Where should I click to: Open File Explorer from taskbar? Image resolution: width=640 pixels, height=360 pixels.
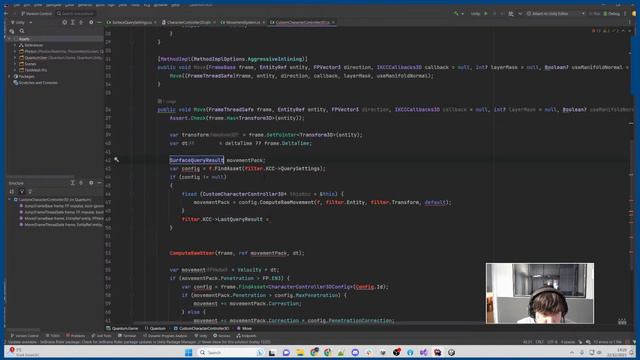pyautogui.click(x=300, y=352)
